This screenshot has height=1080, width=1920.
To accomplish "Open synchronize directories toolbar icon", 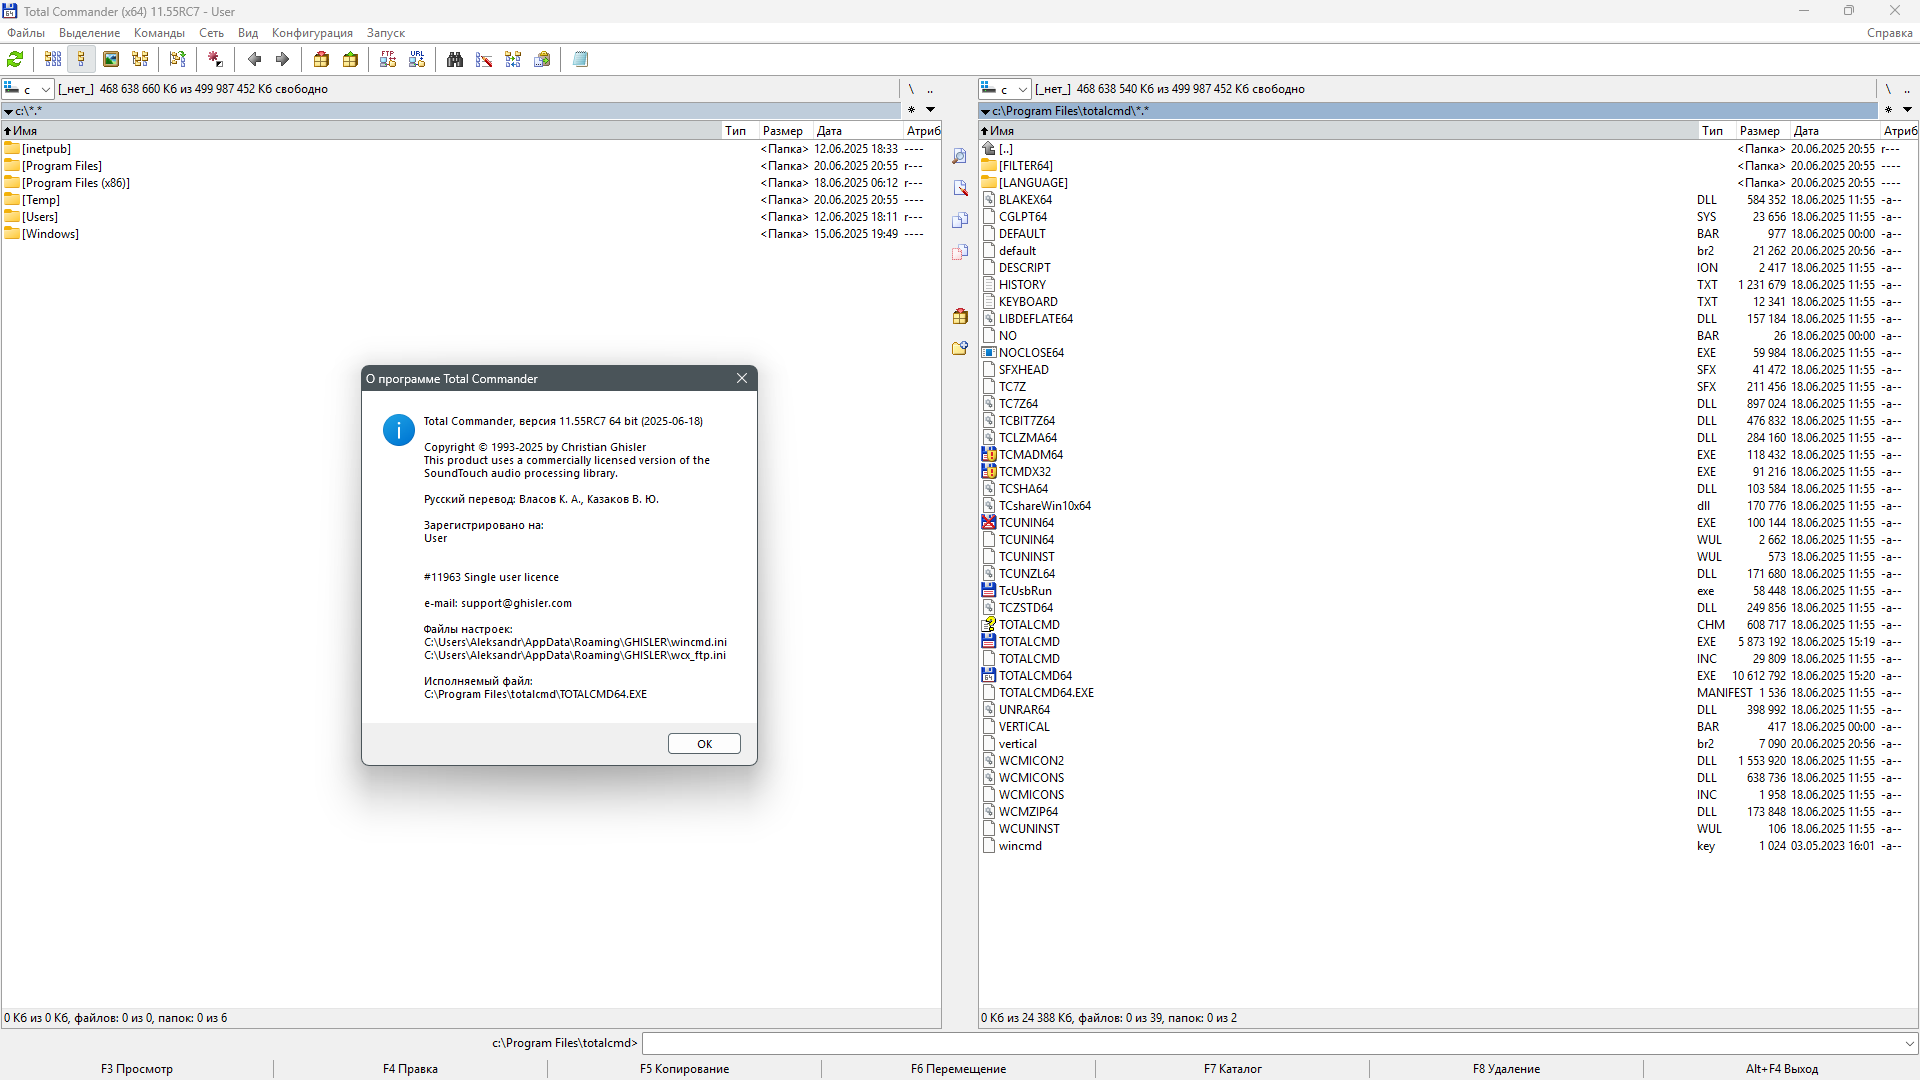I will 513,60.
